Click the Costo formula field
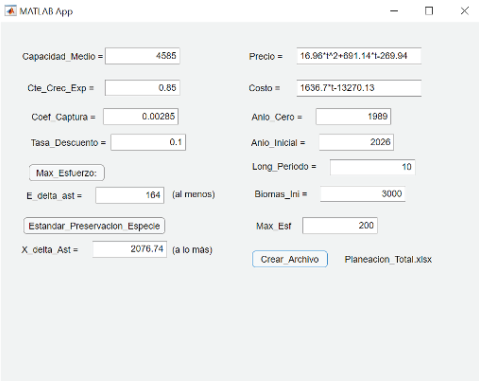The height and width of the screenshot is (381, 479). pyautogui.click(x=359, y=88)
